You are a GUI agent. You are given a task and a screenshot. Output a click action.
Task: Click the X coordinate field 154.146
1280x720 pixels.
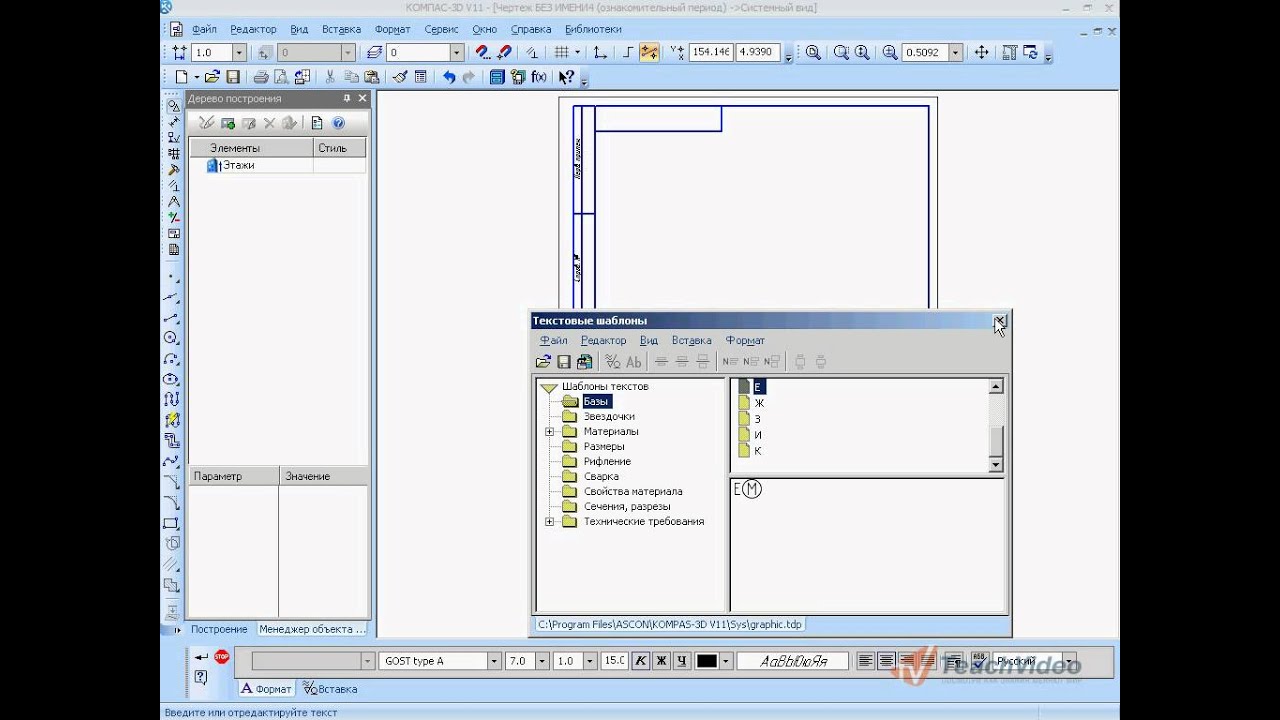(711, 52)
